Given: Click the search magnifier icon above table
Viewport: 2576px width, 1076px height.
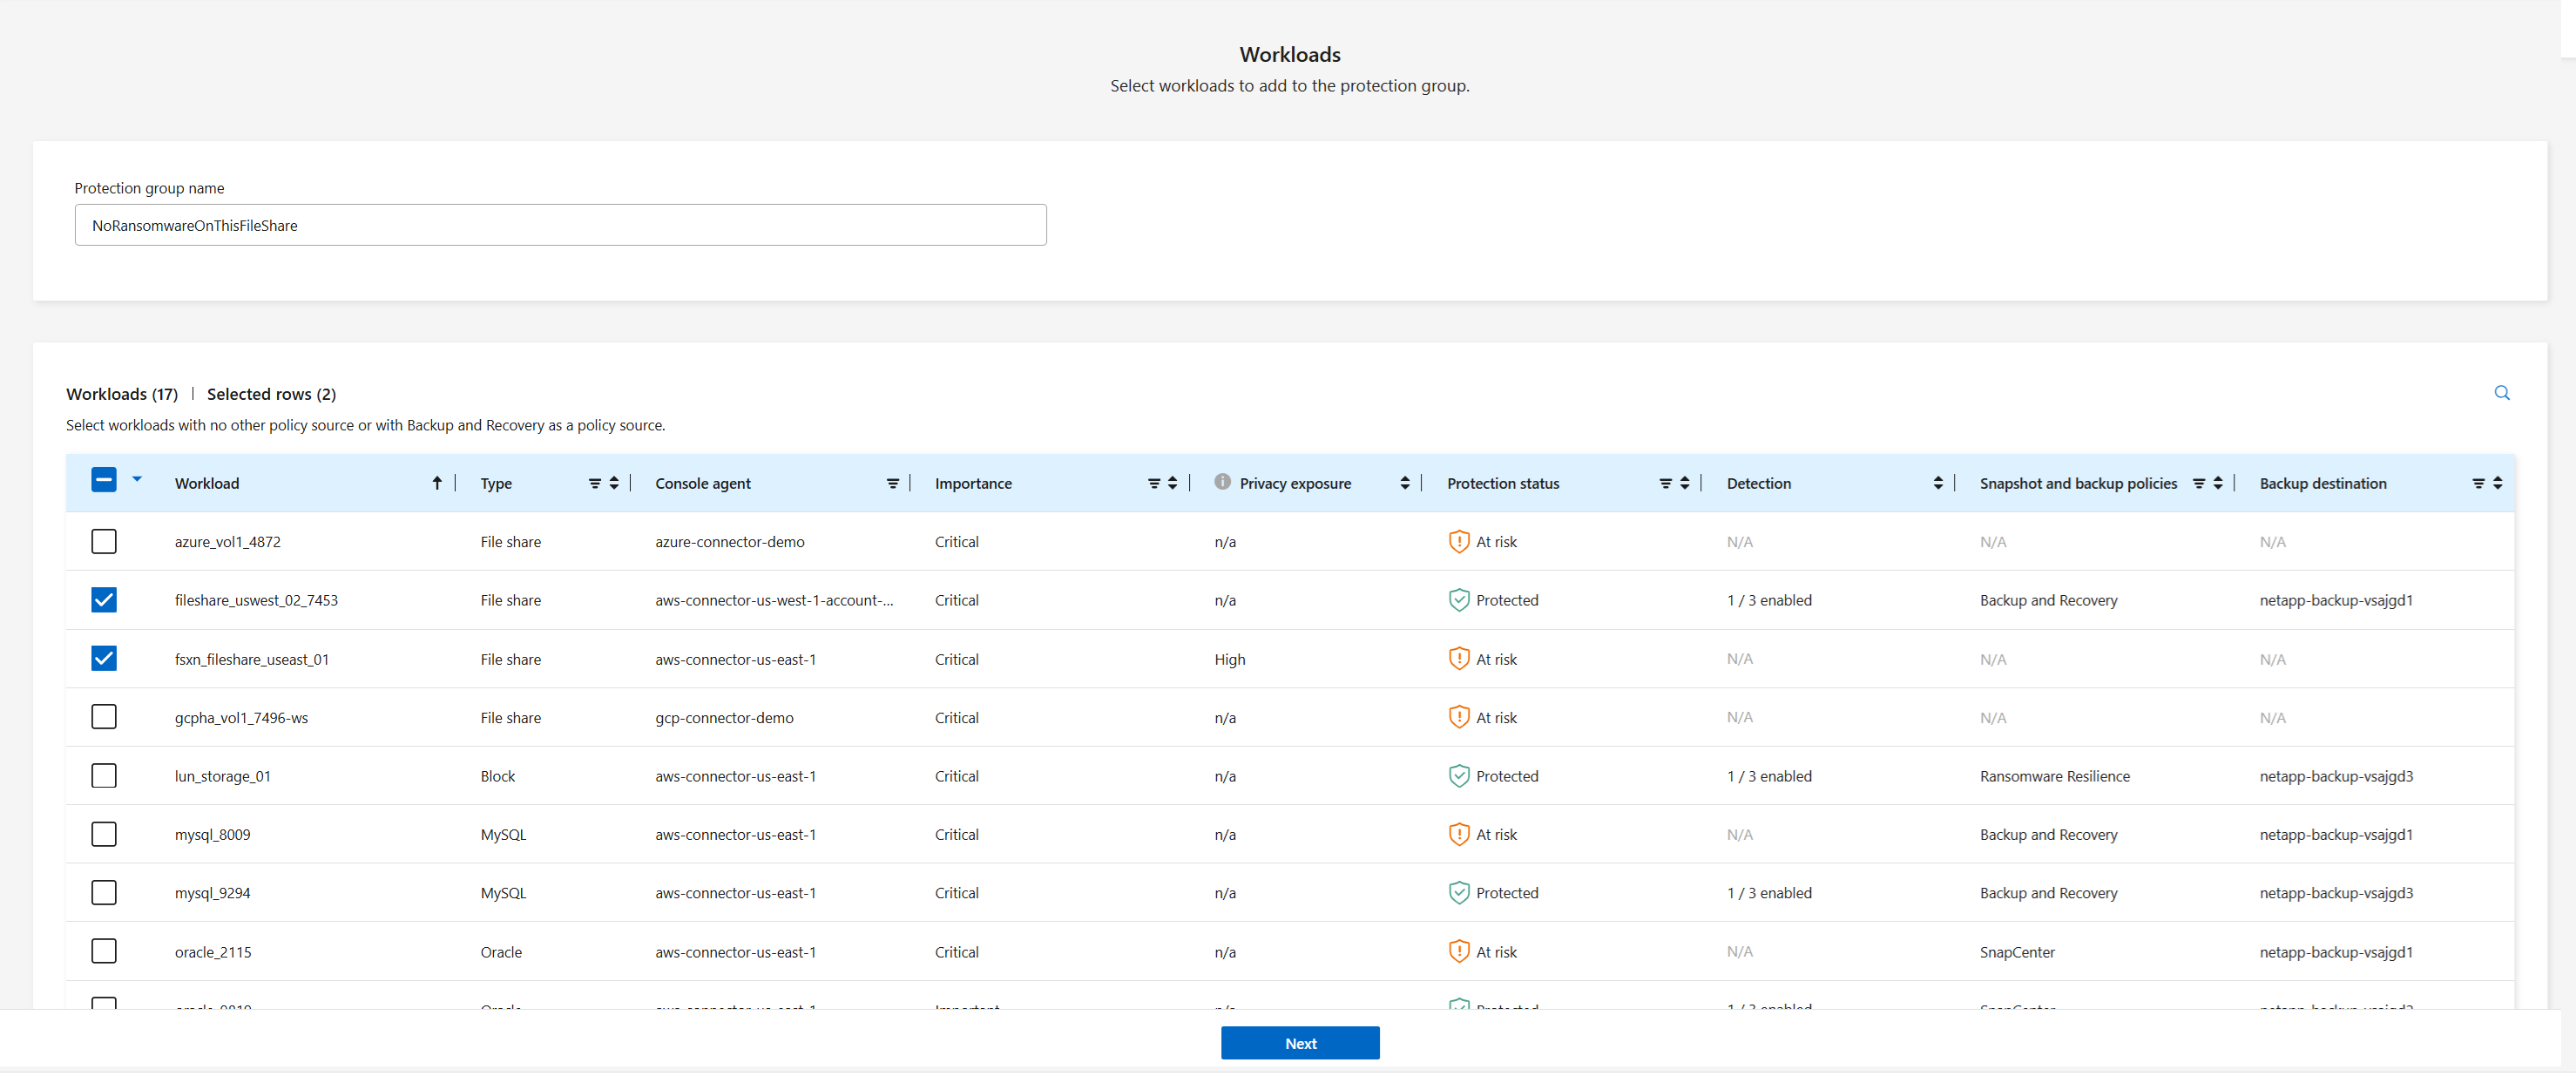Looking at the screenshot, I should (x=2501, y=393).
